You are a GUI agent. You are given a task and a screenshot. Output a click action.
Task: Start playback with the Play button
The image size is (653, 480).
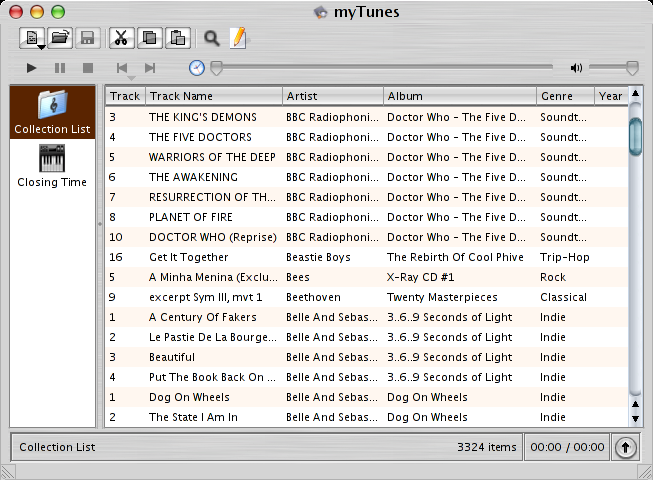coord(31,68)
